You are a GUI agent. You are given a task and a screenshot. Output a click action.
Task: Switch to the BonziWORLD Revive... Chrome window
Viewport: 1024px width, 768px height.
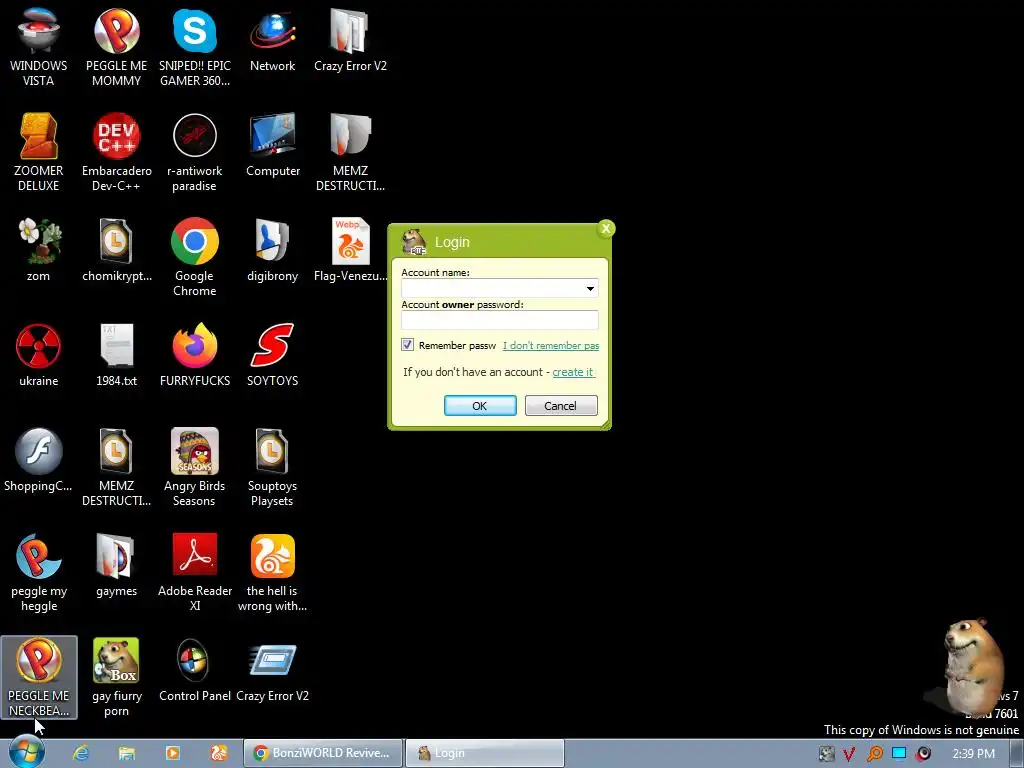pyautogui.click(x=323, y=753)
